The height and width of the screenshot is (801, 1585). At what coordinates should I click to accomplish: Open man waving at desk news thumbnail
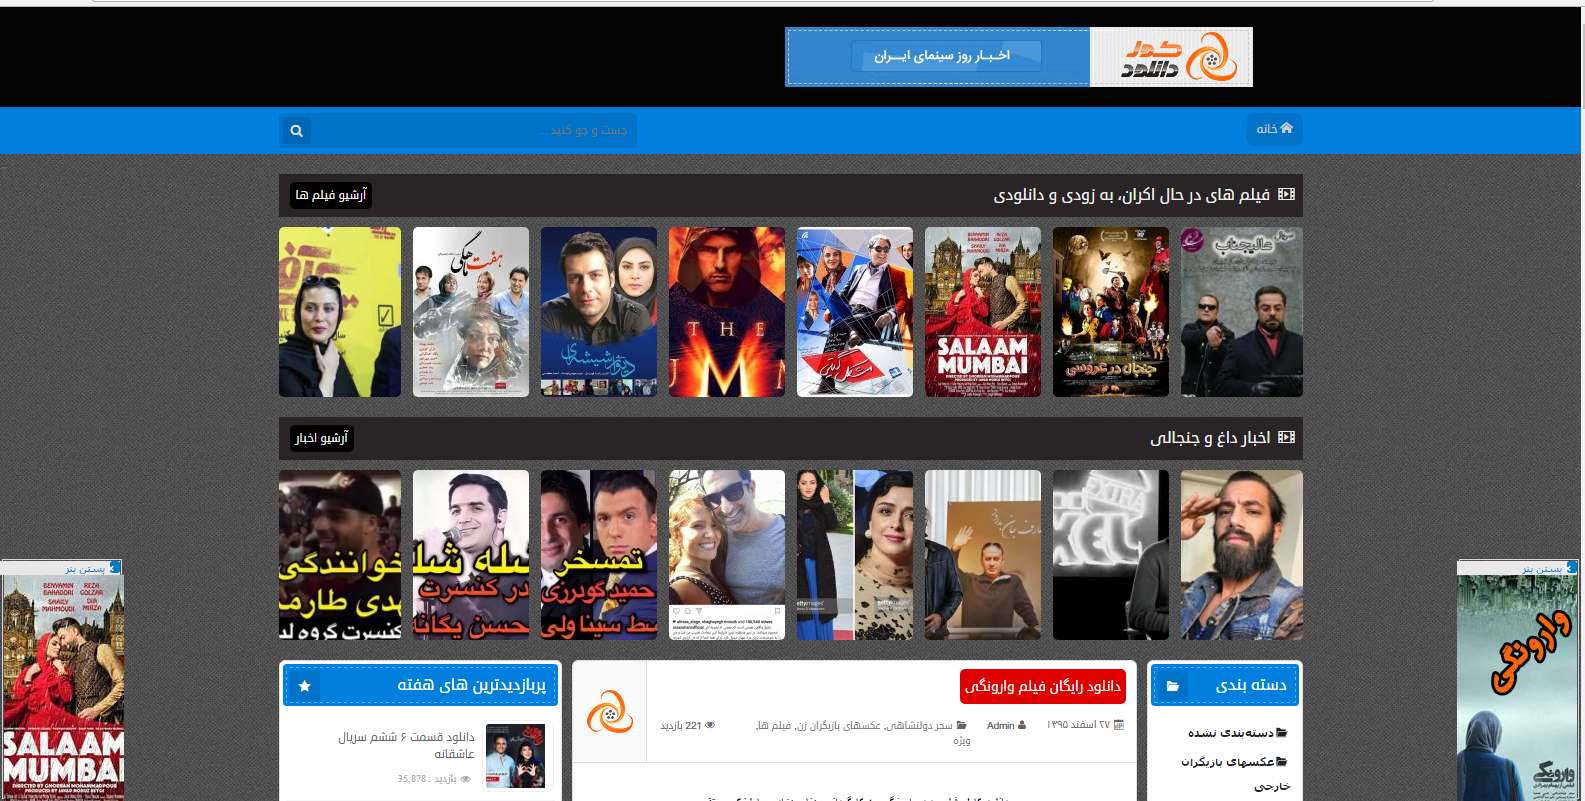click(x=983, y=555)
